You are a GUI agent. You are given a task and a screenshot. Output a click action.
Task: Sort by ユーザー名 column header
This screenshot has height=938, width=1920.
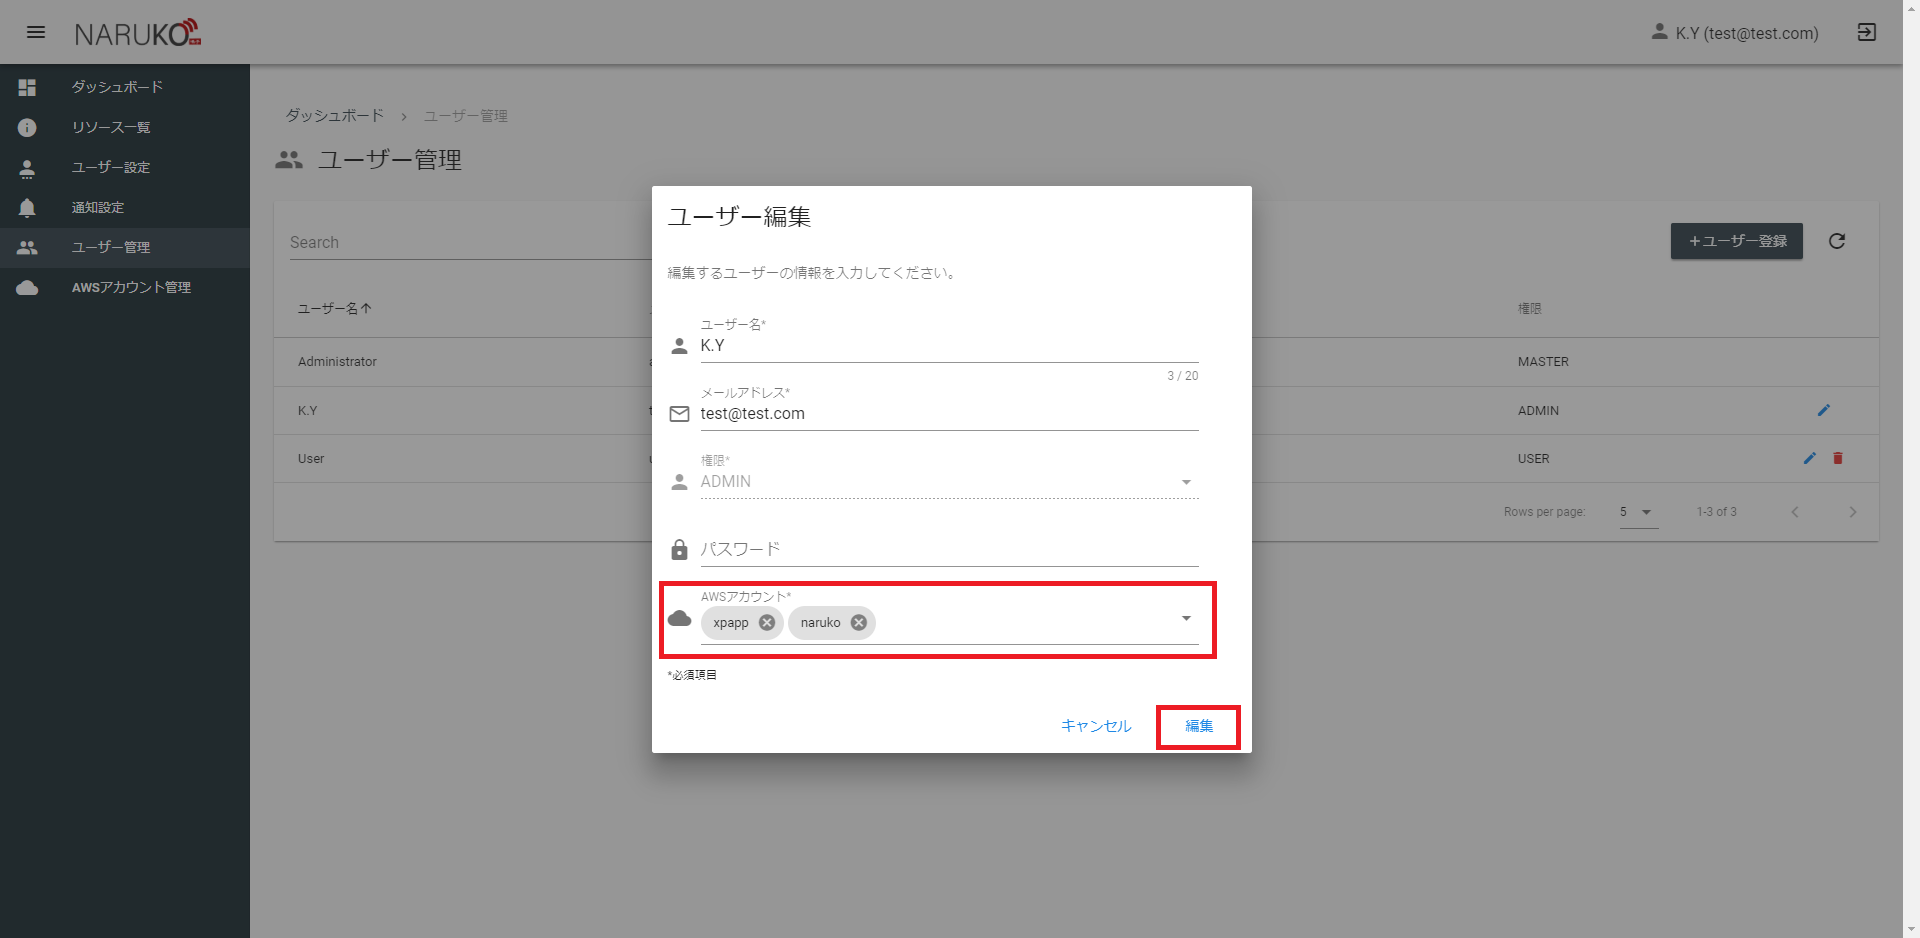click(x=335, y=308)
